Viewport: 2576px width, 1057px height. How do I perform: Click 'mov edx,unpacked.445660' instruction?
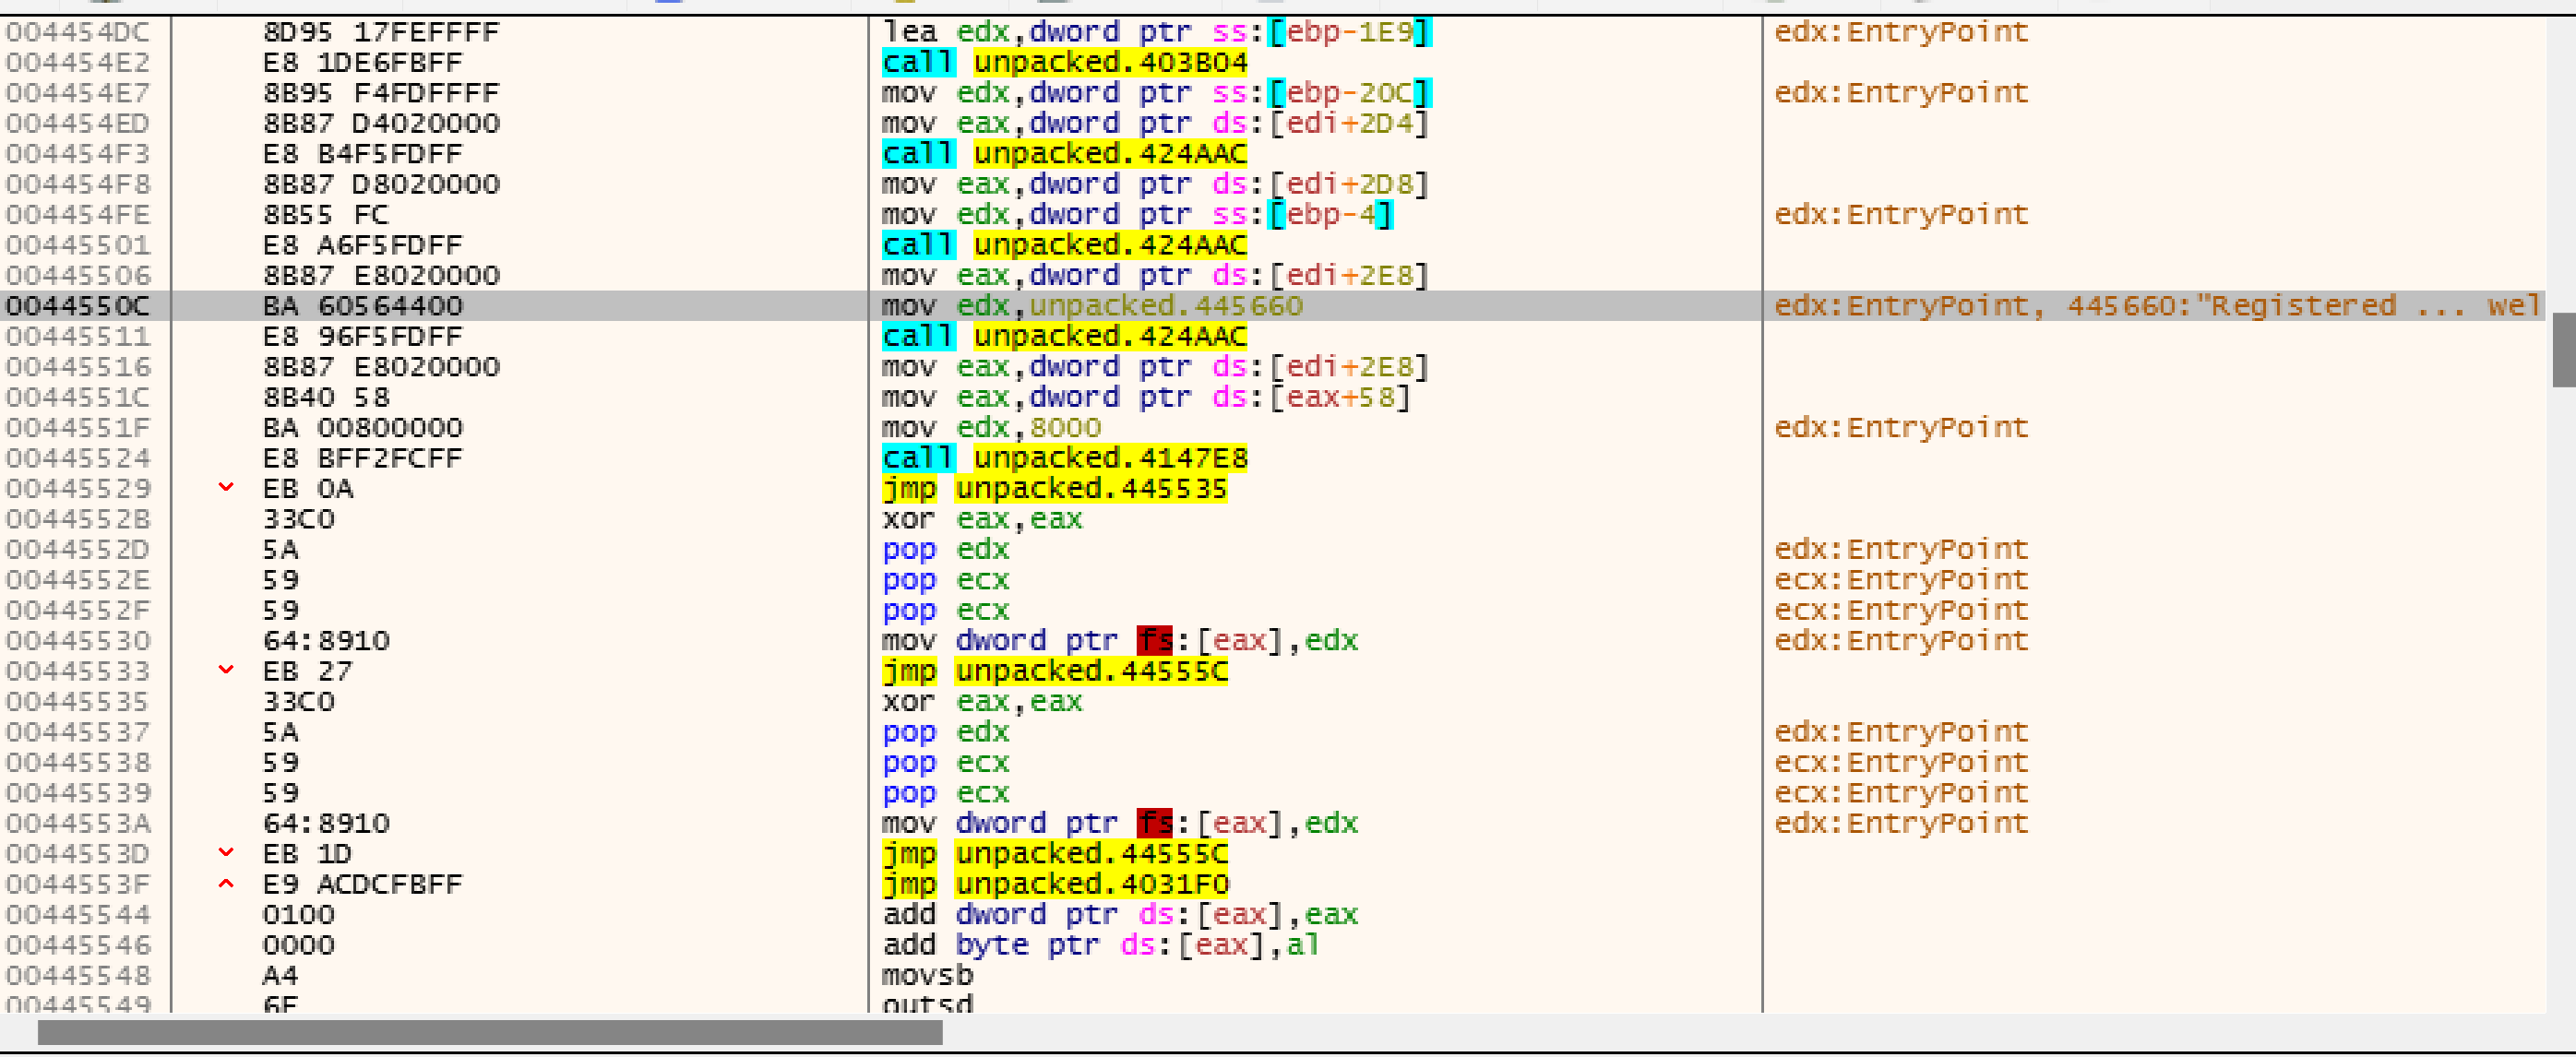click(1092, 306)
